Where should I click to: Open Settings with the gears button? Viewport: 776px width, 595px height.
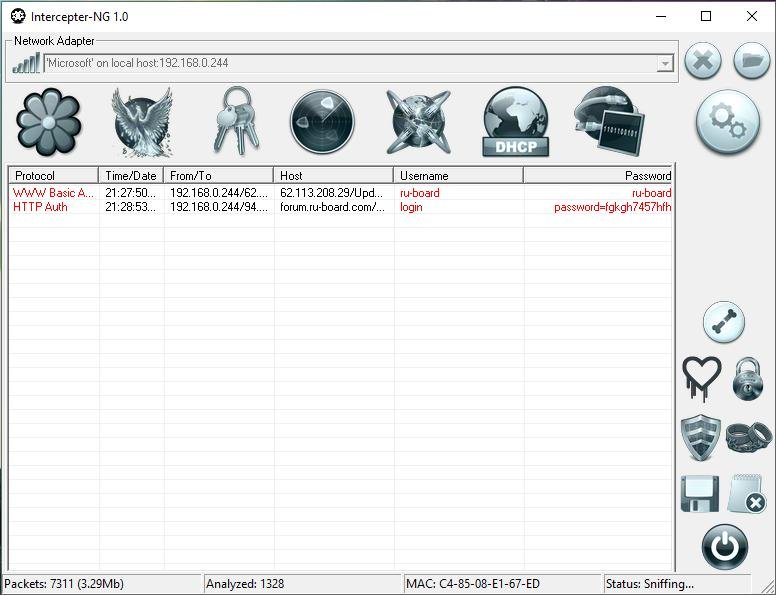tap(728, 121)
